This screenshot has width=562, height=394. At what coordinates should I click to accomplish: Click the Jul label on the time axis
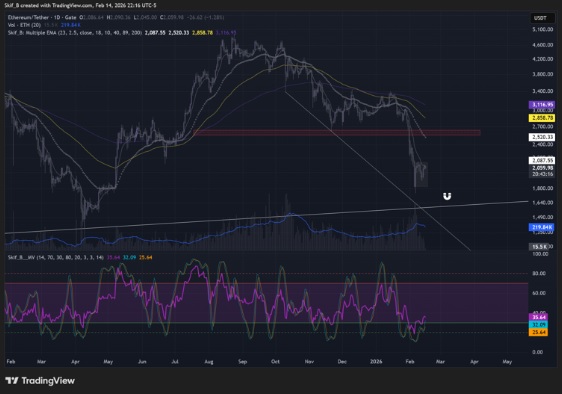pos(175,362)
